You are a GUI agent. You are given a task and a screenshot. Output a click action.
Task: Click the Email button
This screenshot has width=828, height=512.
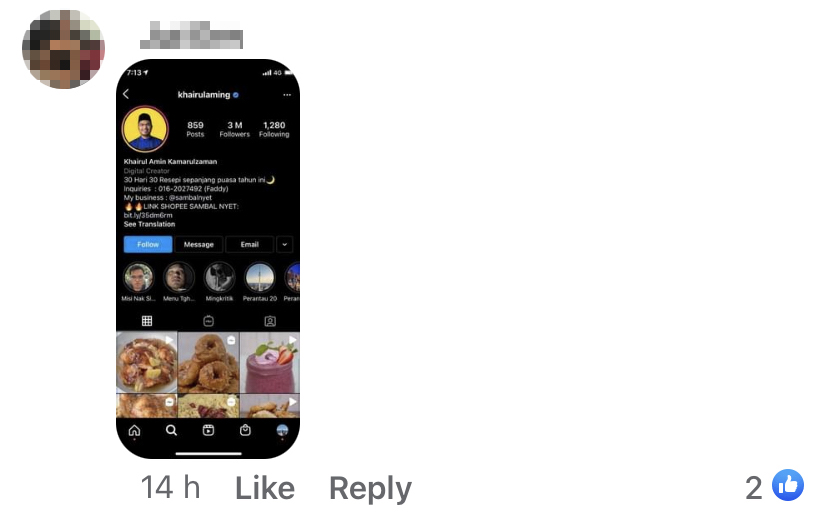click(249, 244)
